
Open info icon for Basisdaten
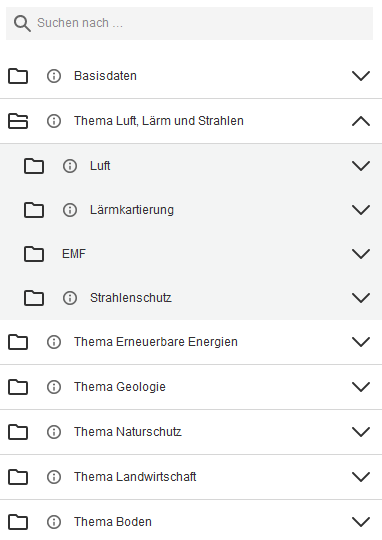click(54, 76)
